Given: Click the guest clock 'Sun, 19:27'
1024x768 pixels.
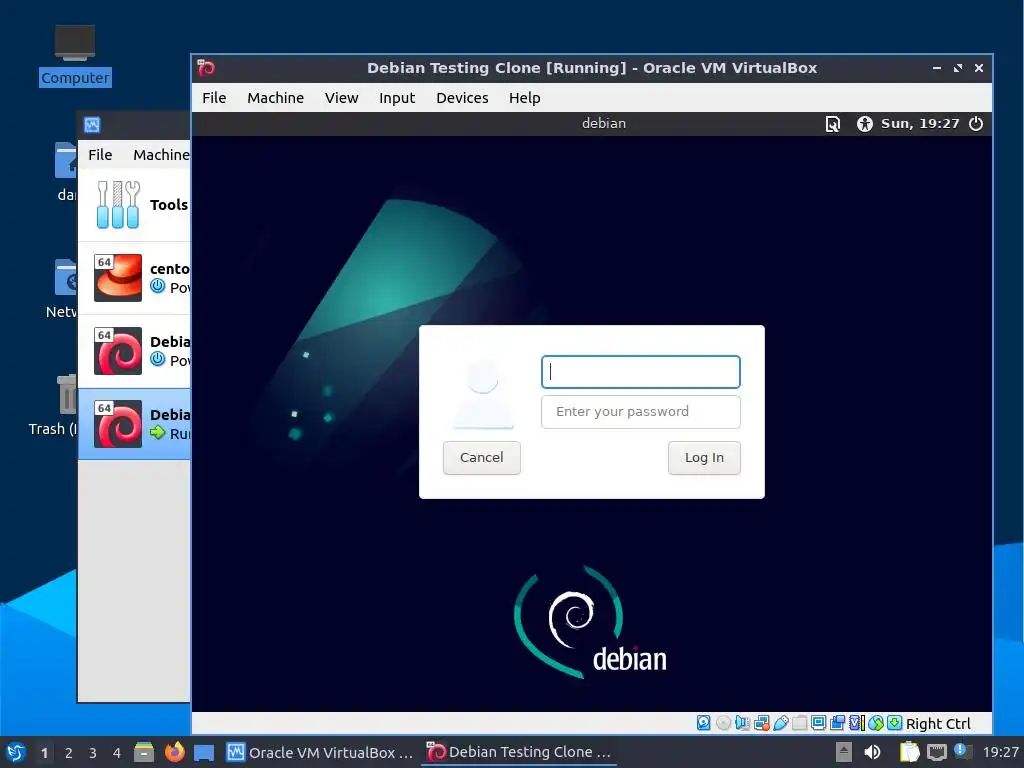Looking at the screenshot, I should point(920,123).
